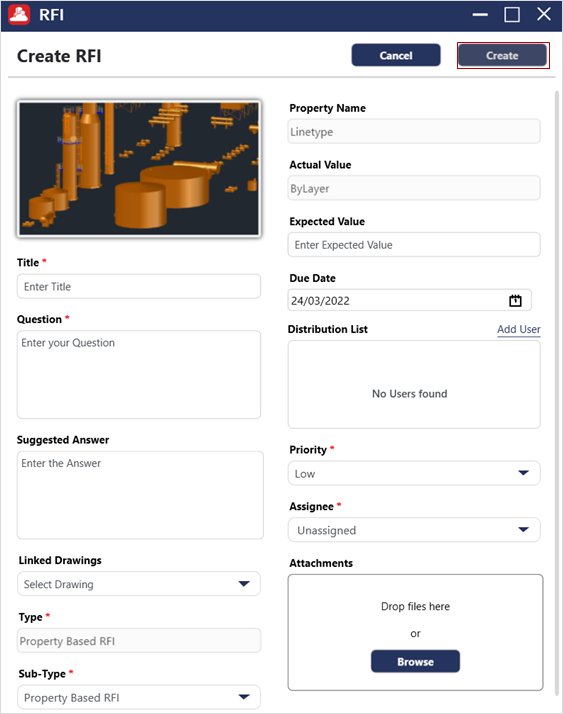Viewport: 563px width, 714px height.
Task: Click the Cancel button
Action: point(396,55)
